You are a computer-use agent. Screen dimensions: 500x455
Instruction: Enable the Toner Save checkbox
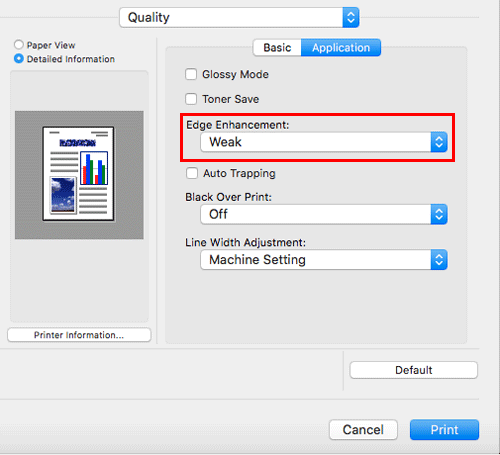pos(191,99)
